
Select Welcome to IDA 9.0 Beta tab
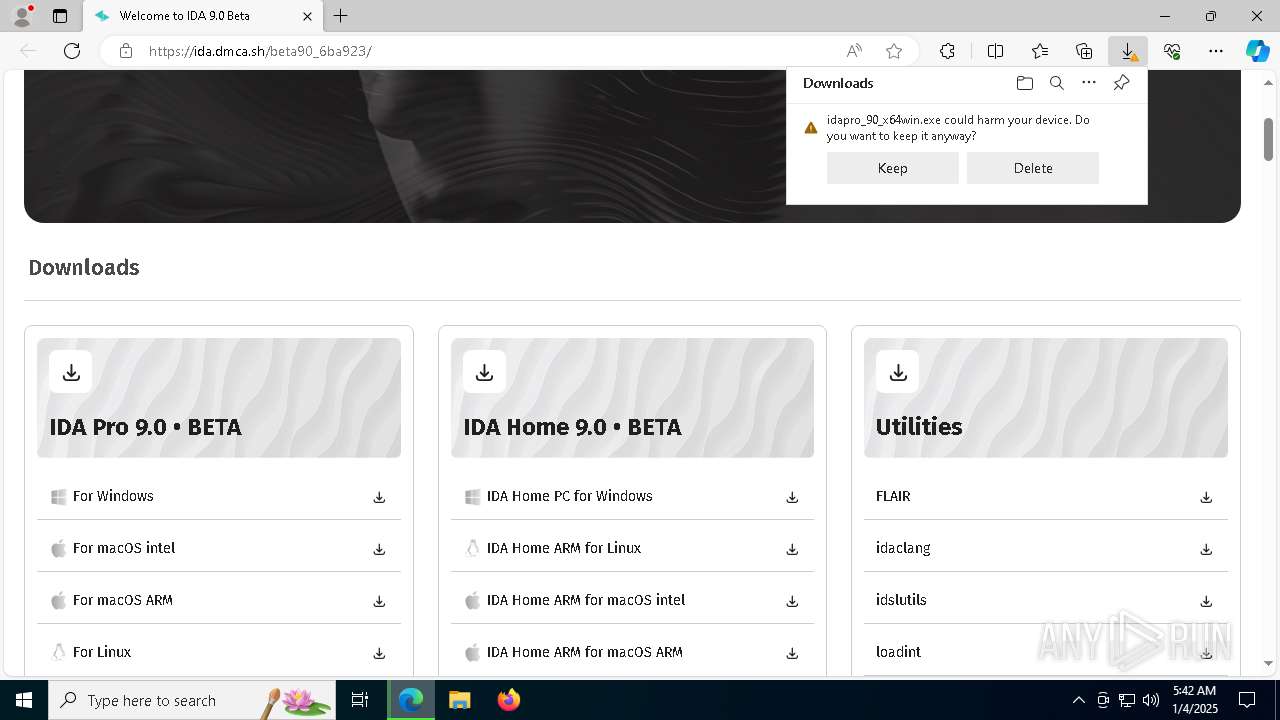click(202, 16)
